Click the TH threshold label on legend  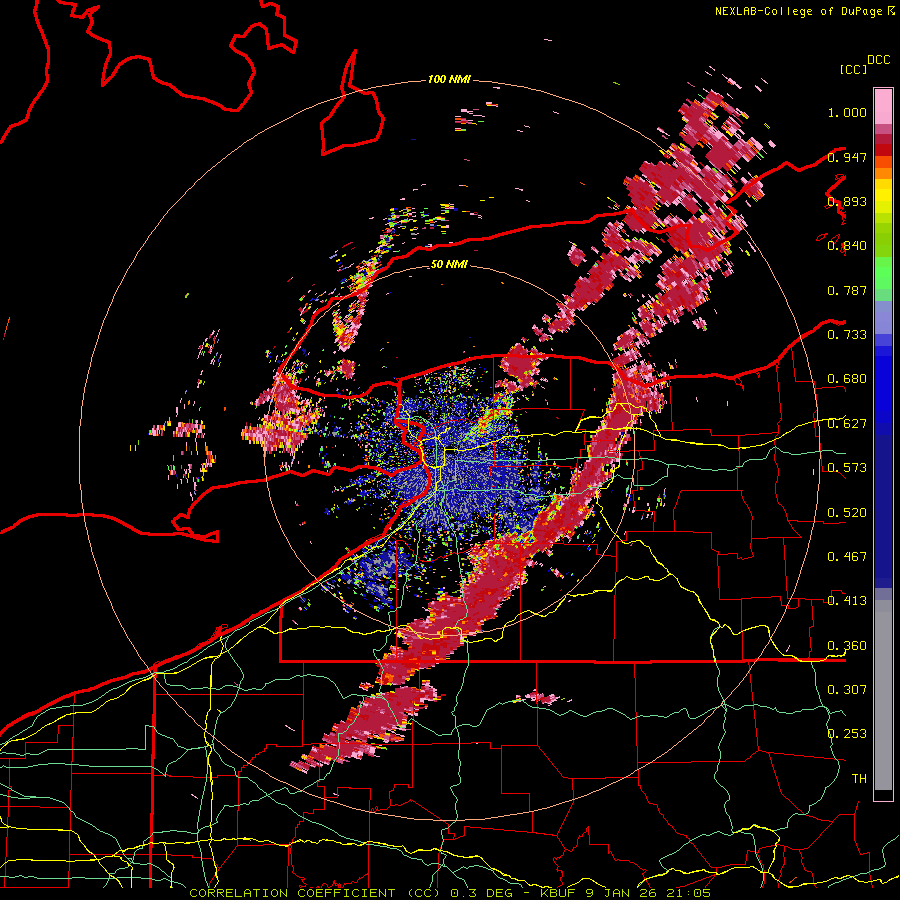click(x=859, y=779)
